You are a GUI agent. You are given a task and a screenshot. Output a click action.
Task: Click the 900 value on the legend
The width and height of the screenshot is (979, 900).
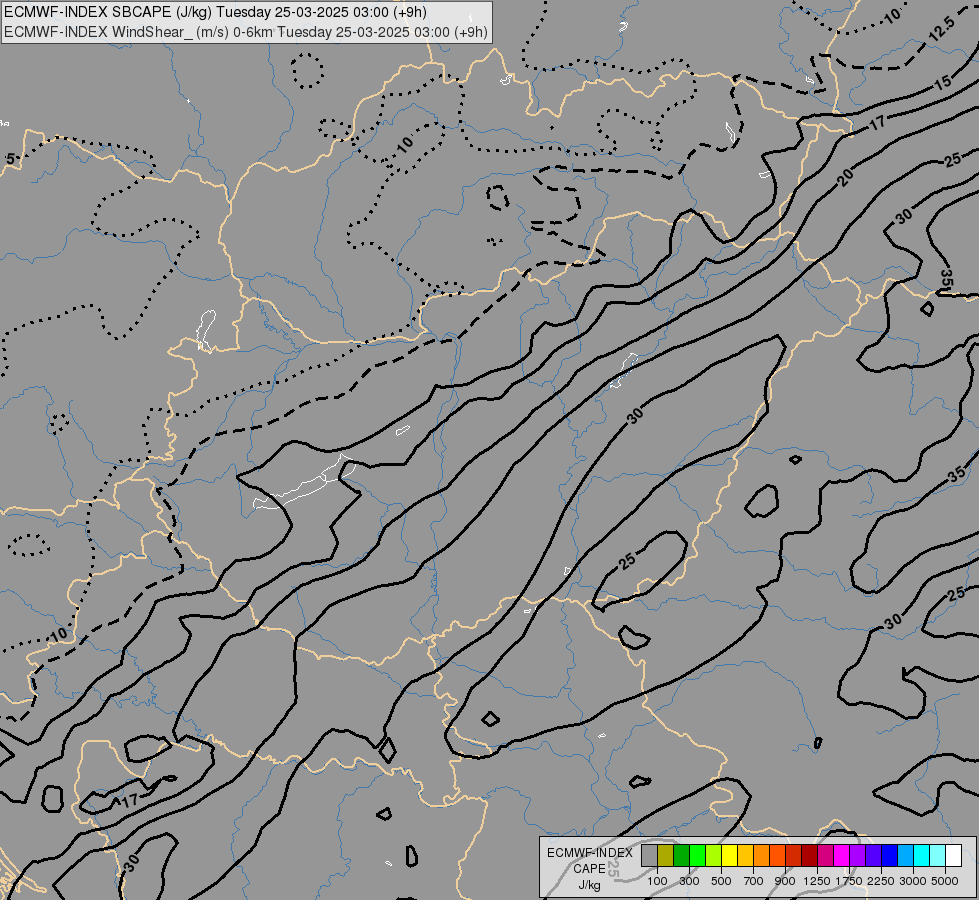785,881
